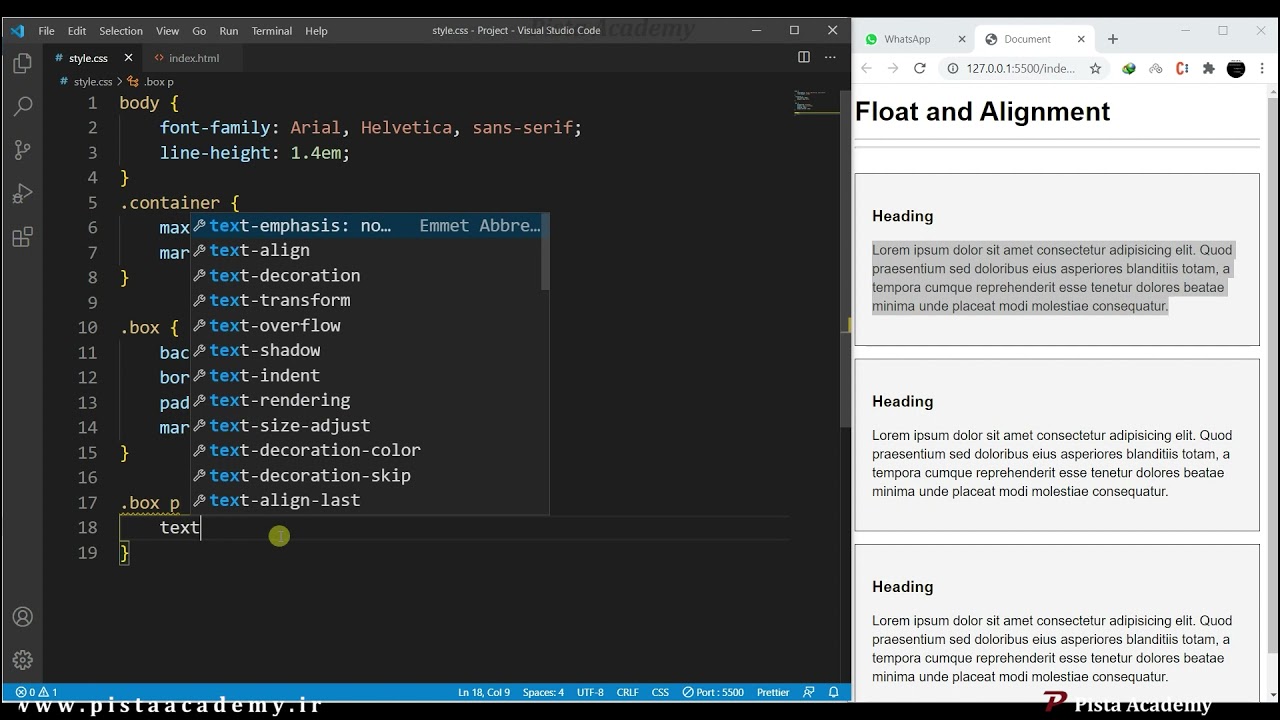This screenshot has height=720, width=1280.
Task: Open the Manage gear menu
Action: pos(22,660)
